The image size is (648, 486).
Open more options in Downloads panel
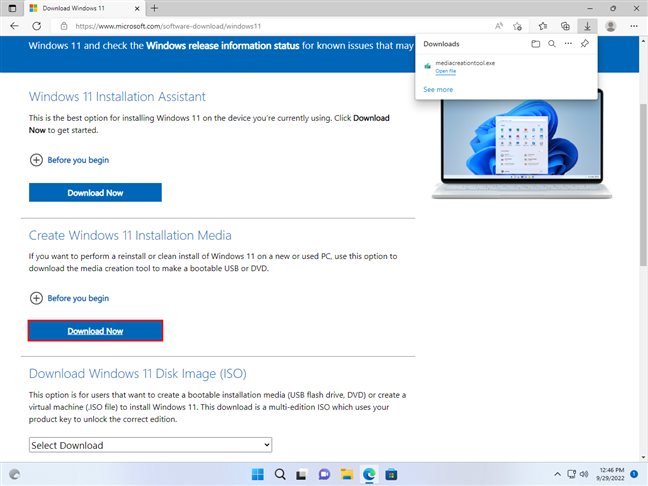pos(568,43)
